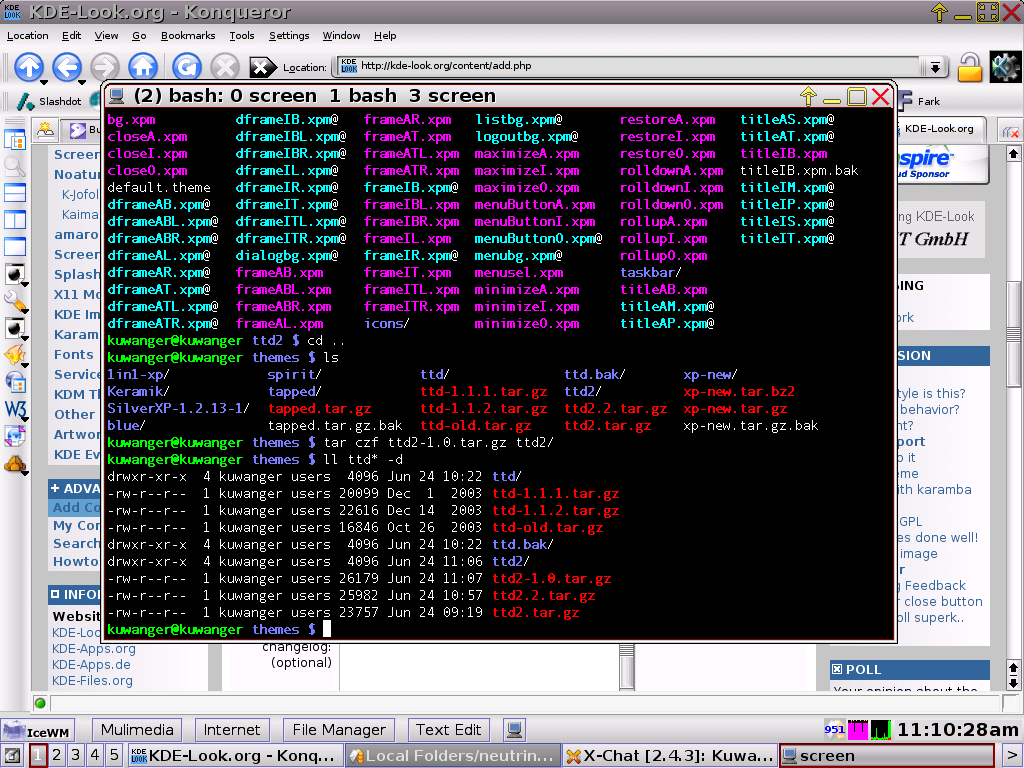This screenshot has width=1024, height=768.
Task: Open the Internet taskbar menu
Action: click(232, 729)
